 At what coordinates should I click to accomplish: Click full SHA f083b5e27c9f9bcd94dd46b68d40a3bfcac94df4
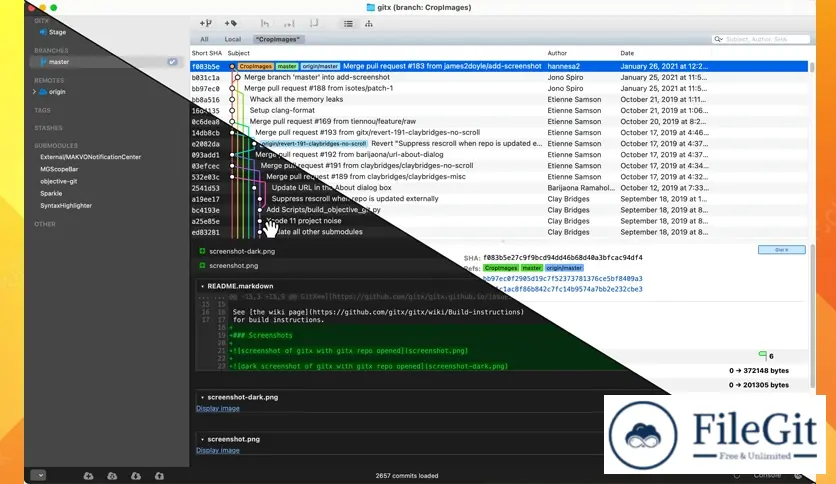pyautogui.click(x=562, y=257)
